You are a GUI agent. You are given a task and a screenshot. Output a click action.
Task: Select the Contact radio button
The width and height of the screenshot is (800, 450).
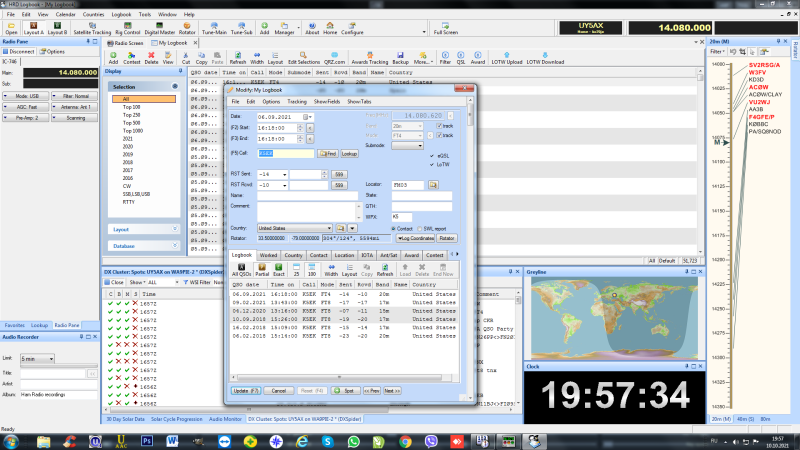pos(393,229)
